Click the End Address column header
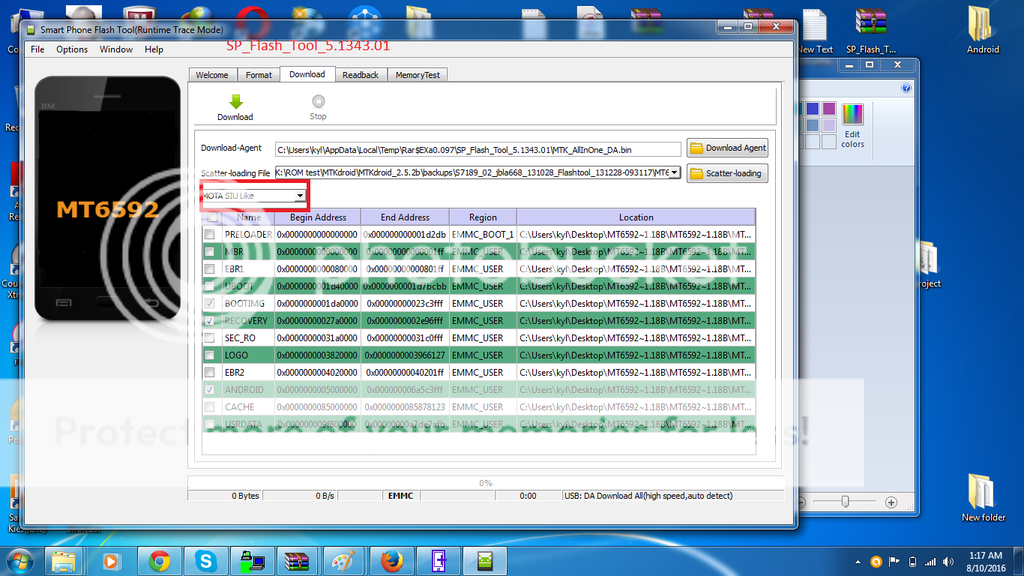 pyautogui.click(x=405, y=217)
